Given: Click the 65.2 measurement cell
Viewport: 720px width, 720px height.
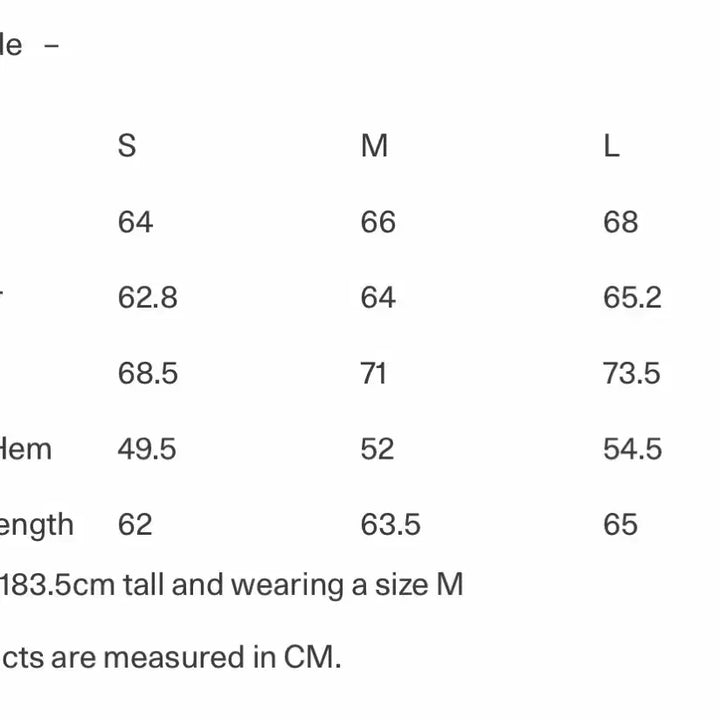Looking at the screenshot, I should 632,298.
